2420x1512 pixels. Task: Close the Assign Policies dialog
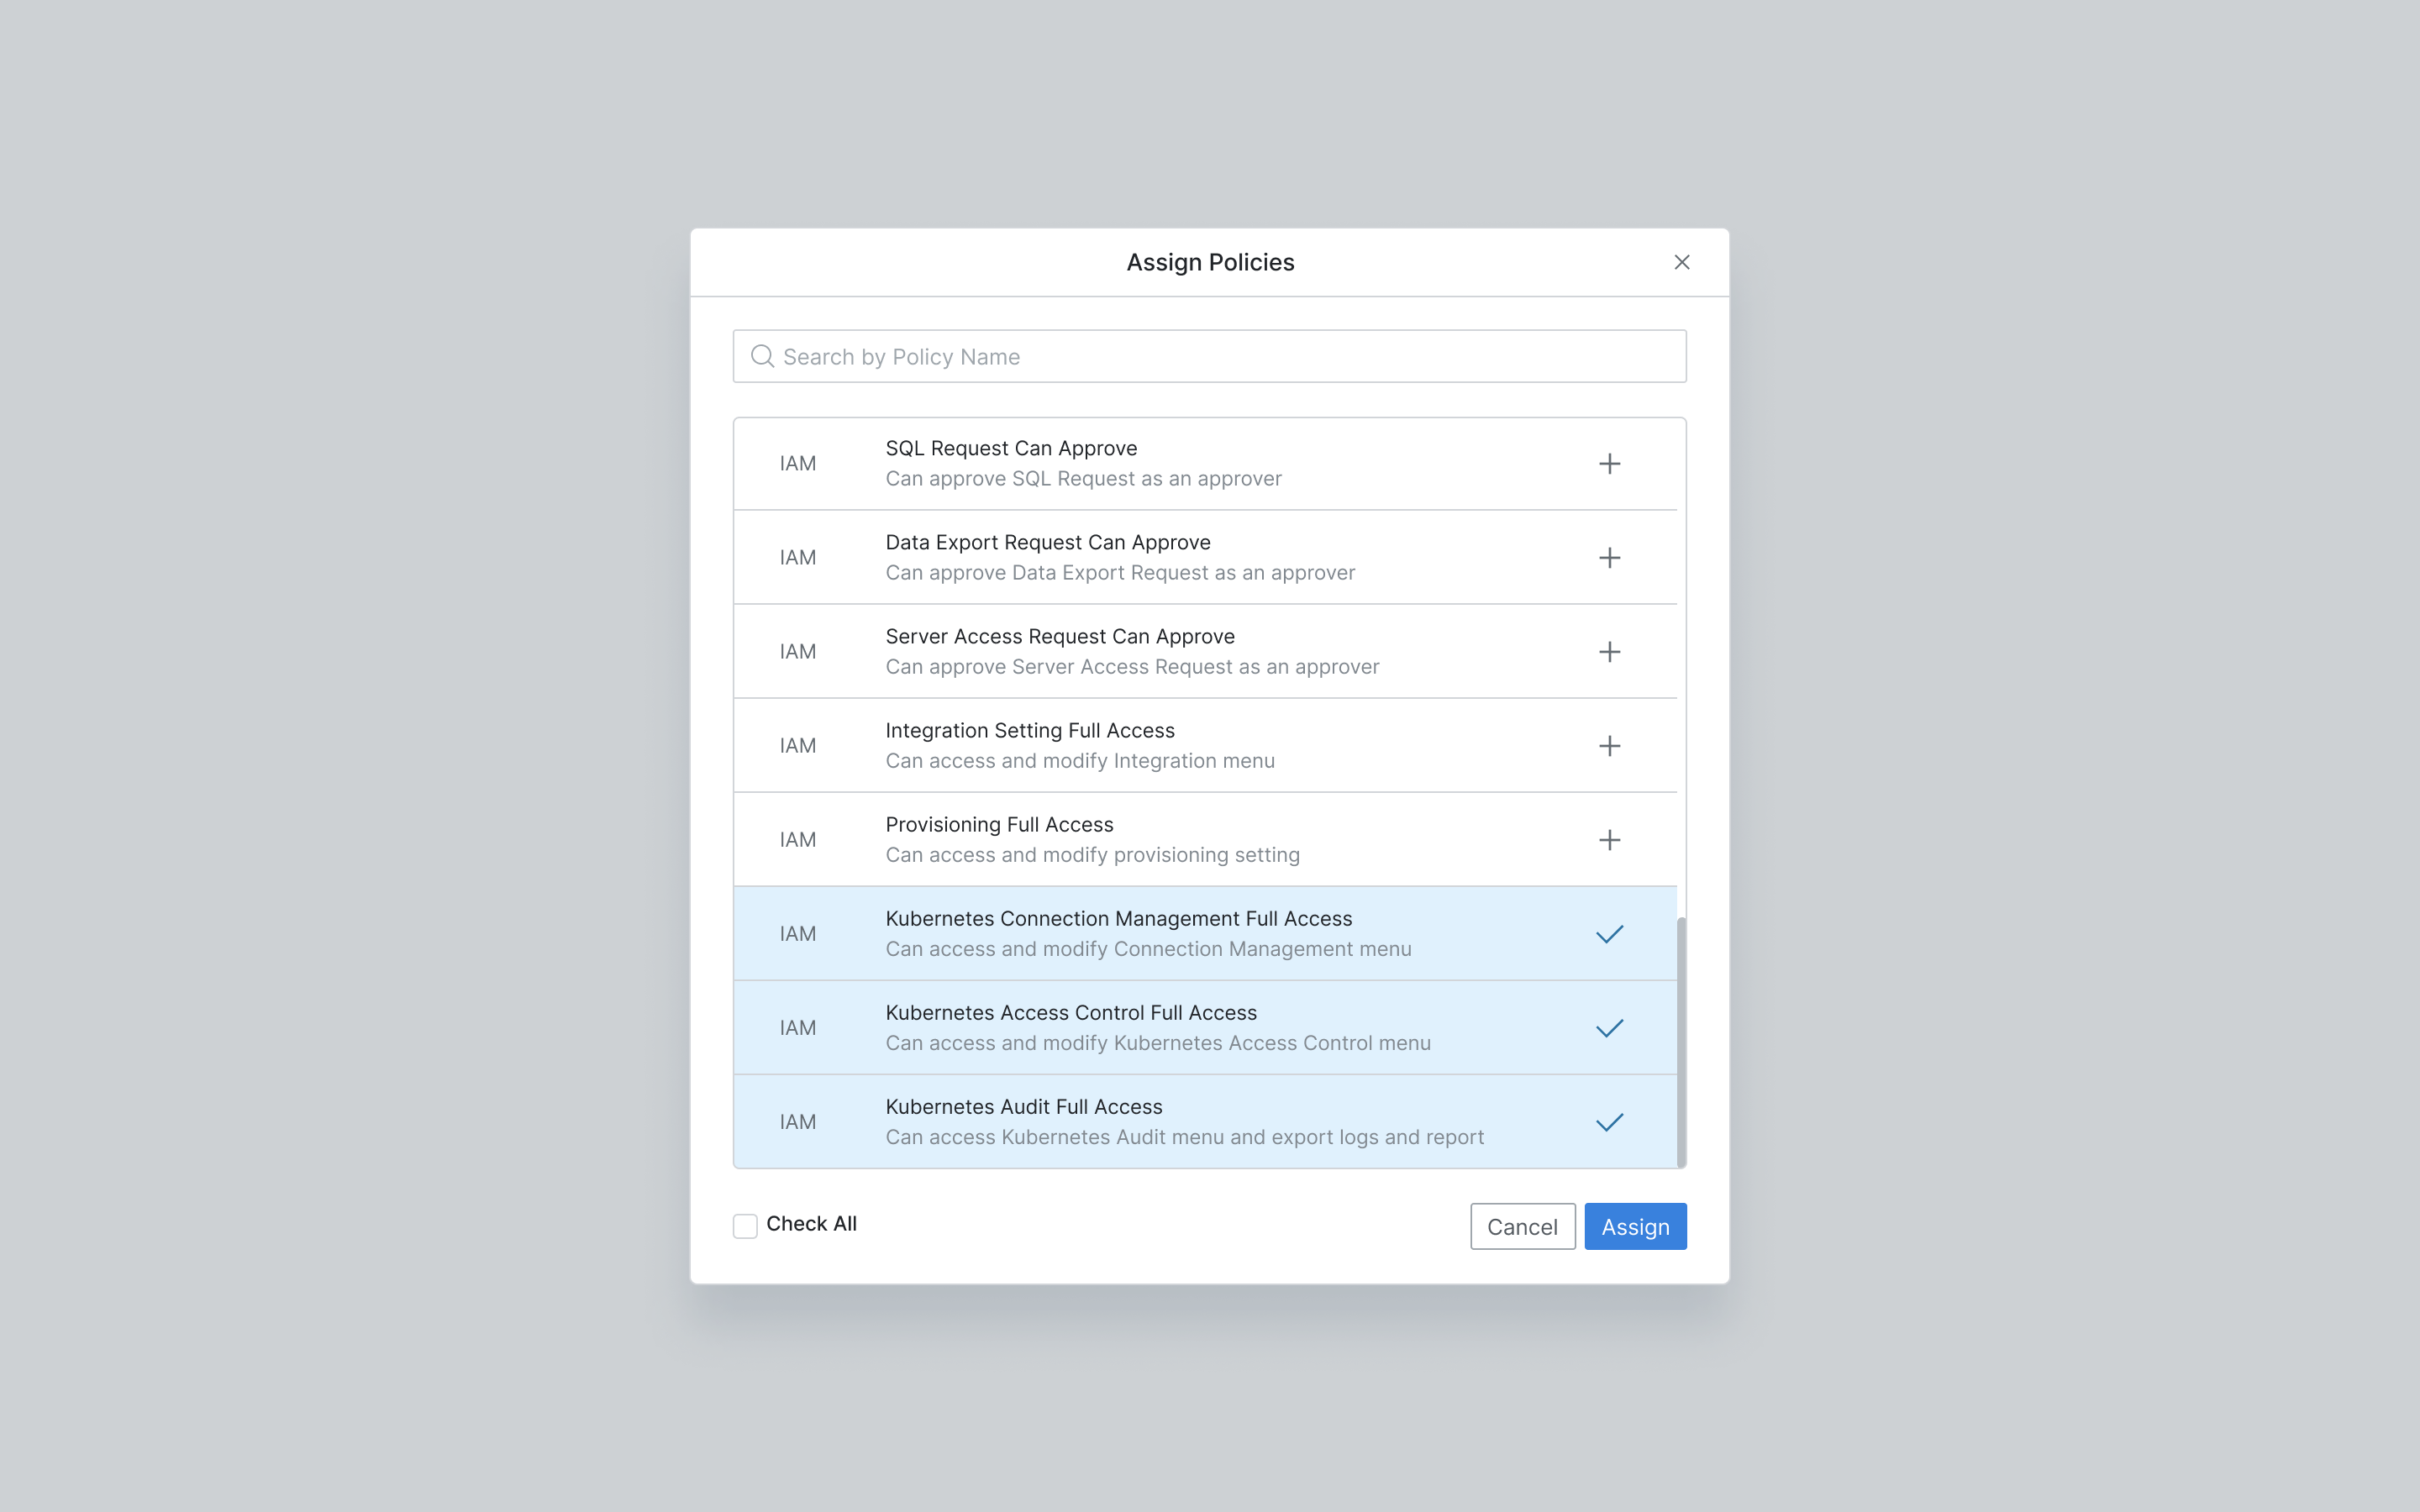(x=1682, y=262)
